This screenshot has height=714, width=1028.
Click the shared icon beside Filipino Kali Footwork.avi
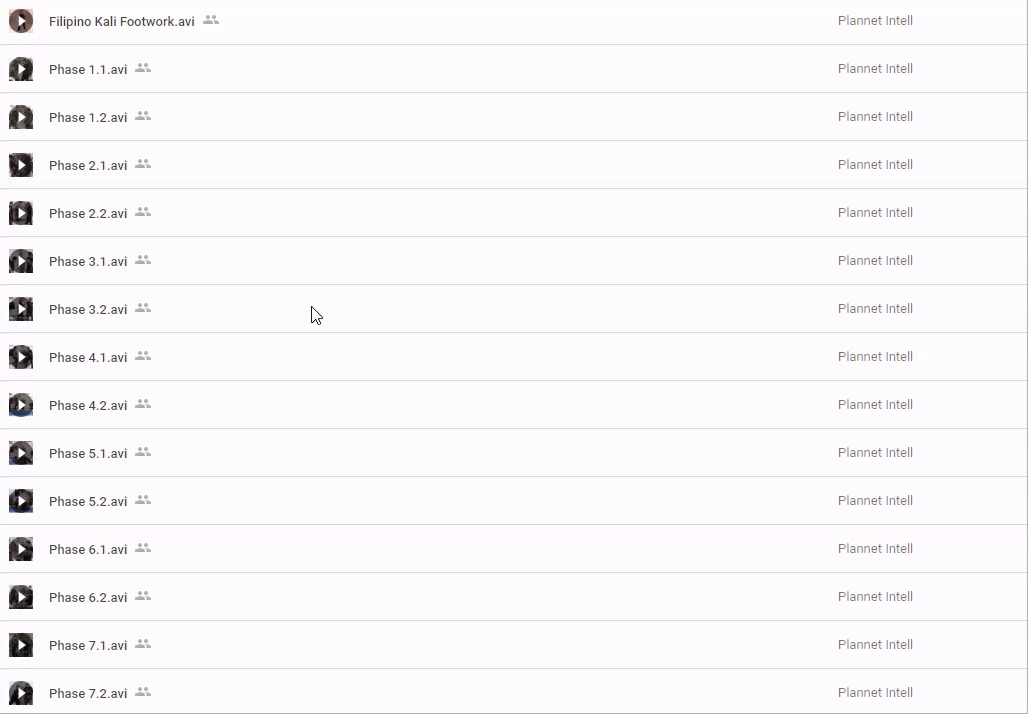click(210, 20)
